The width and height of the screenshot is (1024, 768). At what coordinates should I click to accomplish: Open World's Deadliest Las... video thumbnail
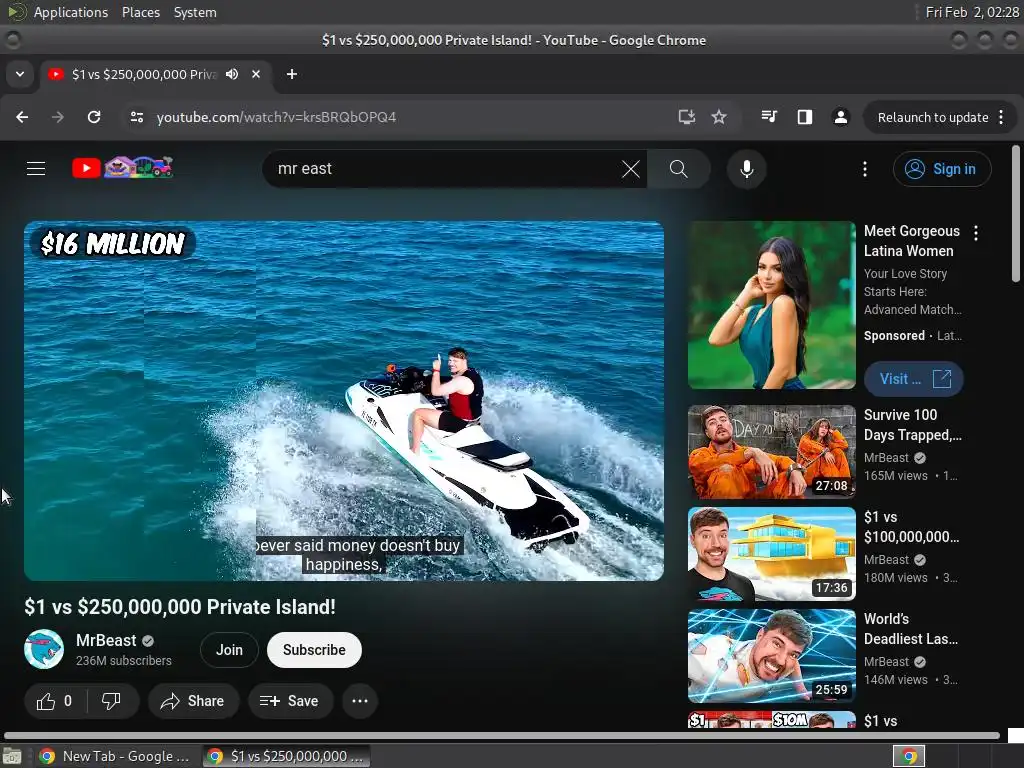[771, 656]
